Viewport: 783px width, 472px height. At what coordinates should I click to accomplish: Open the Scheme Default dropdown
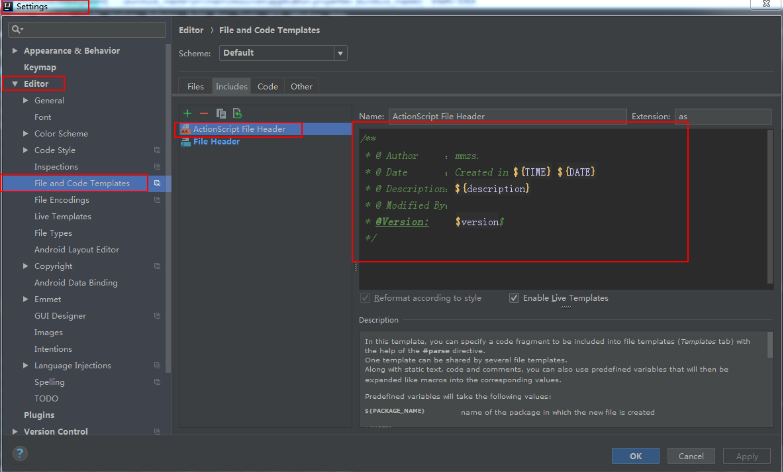(283, 53)
